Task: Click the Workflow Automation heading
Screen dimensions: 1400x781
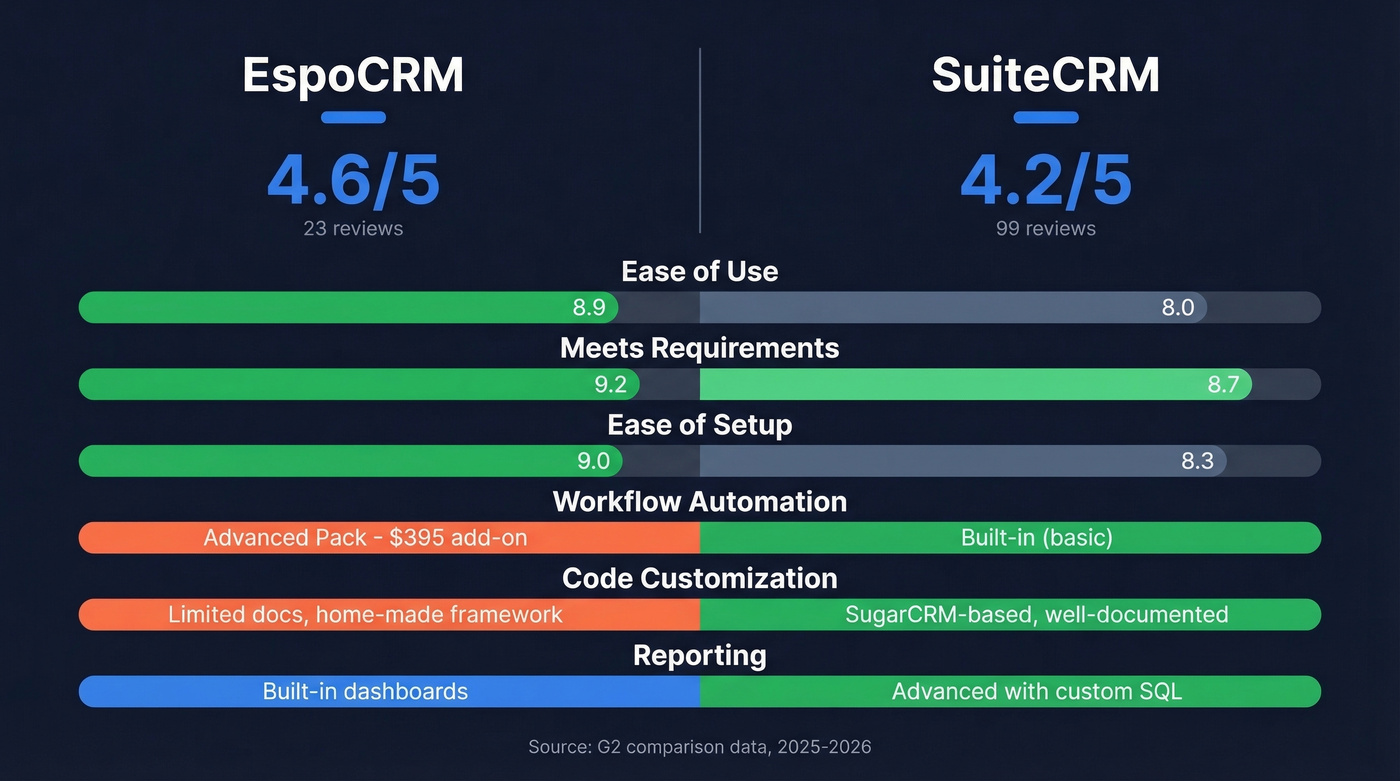Action: tap(699, 501)
